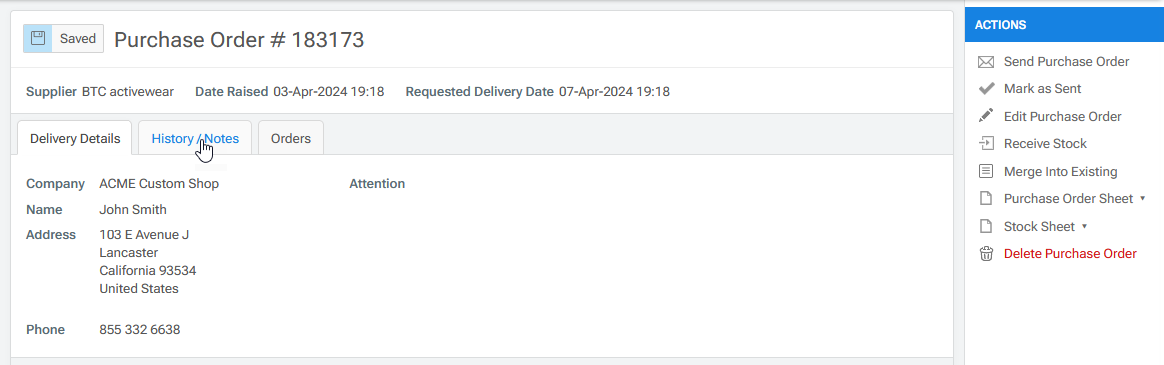Click the Merge Into Existing list icon

pyautogui.click(x=986, y=171)
